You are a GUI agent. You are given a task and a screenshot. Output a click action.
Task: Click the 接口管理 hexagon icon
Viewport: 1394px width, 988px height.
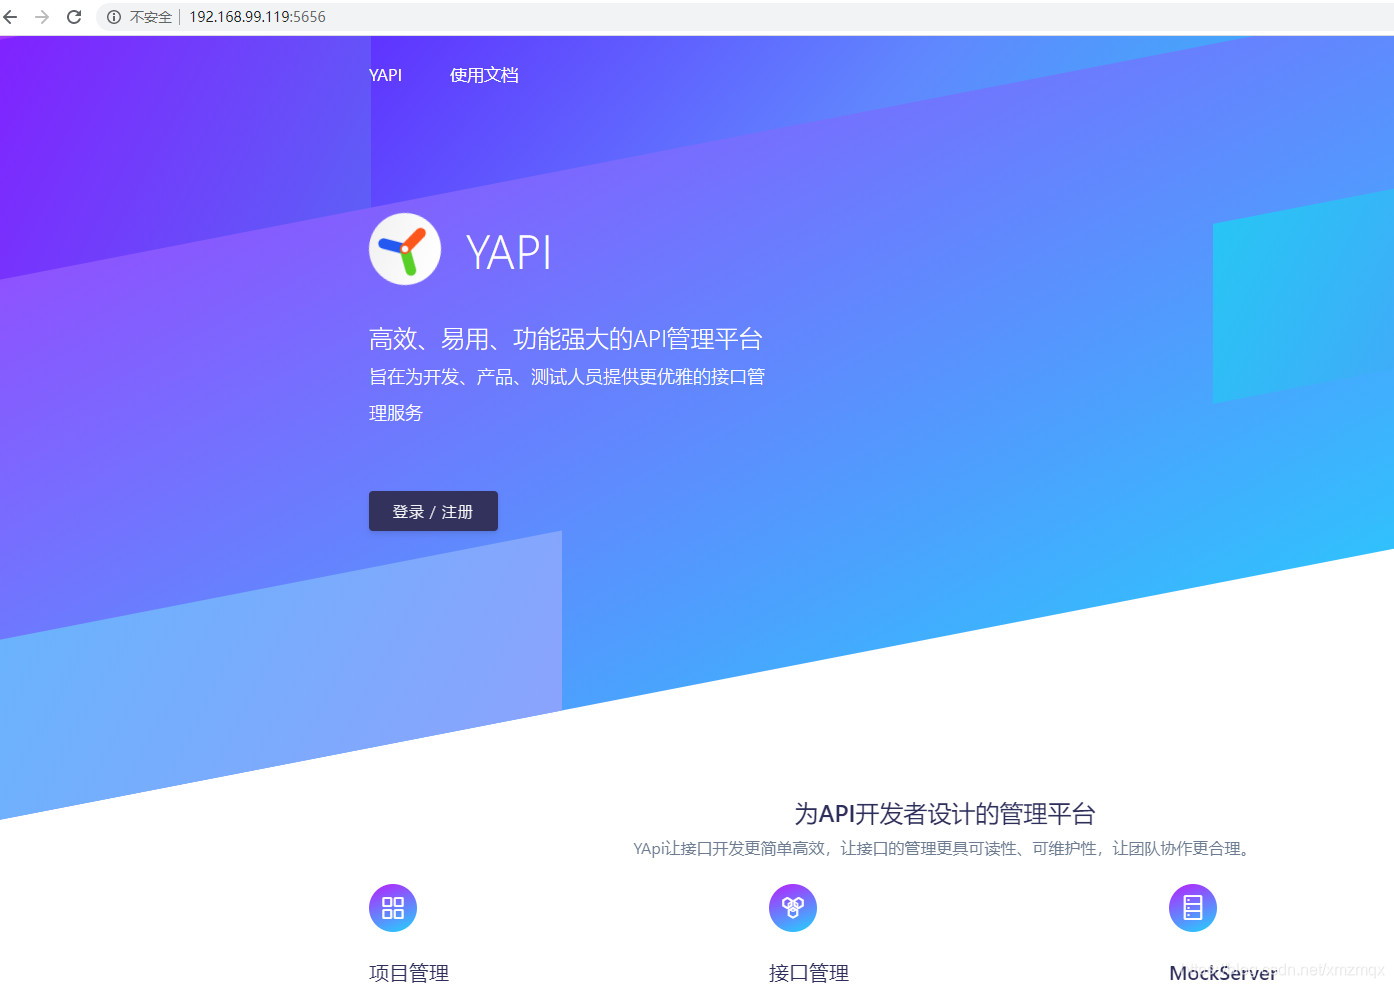pyautogui.click(x=792, y=907)
